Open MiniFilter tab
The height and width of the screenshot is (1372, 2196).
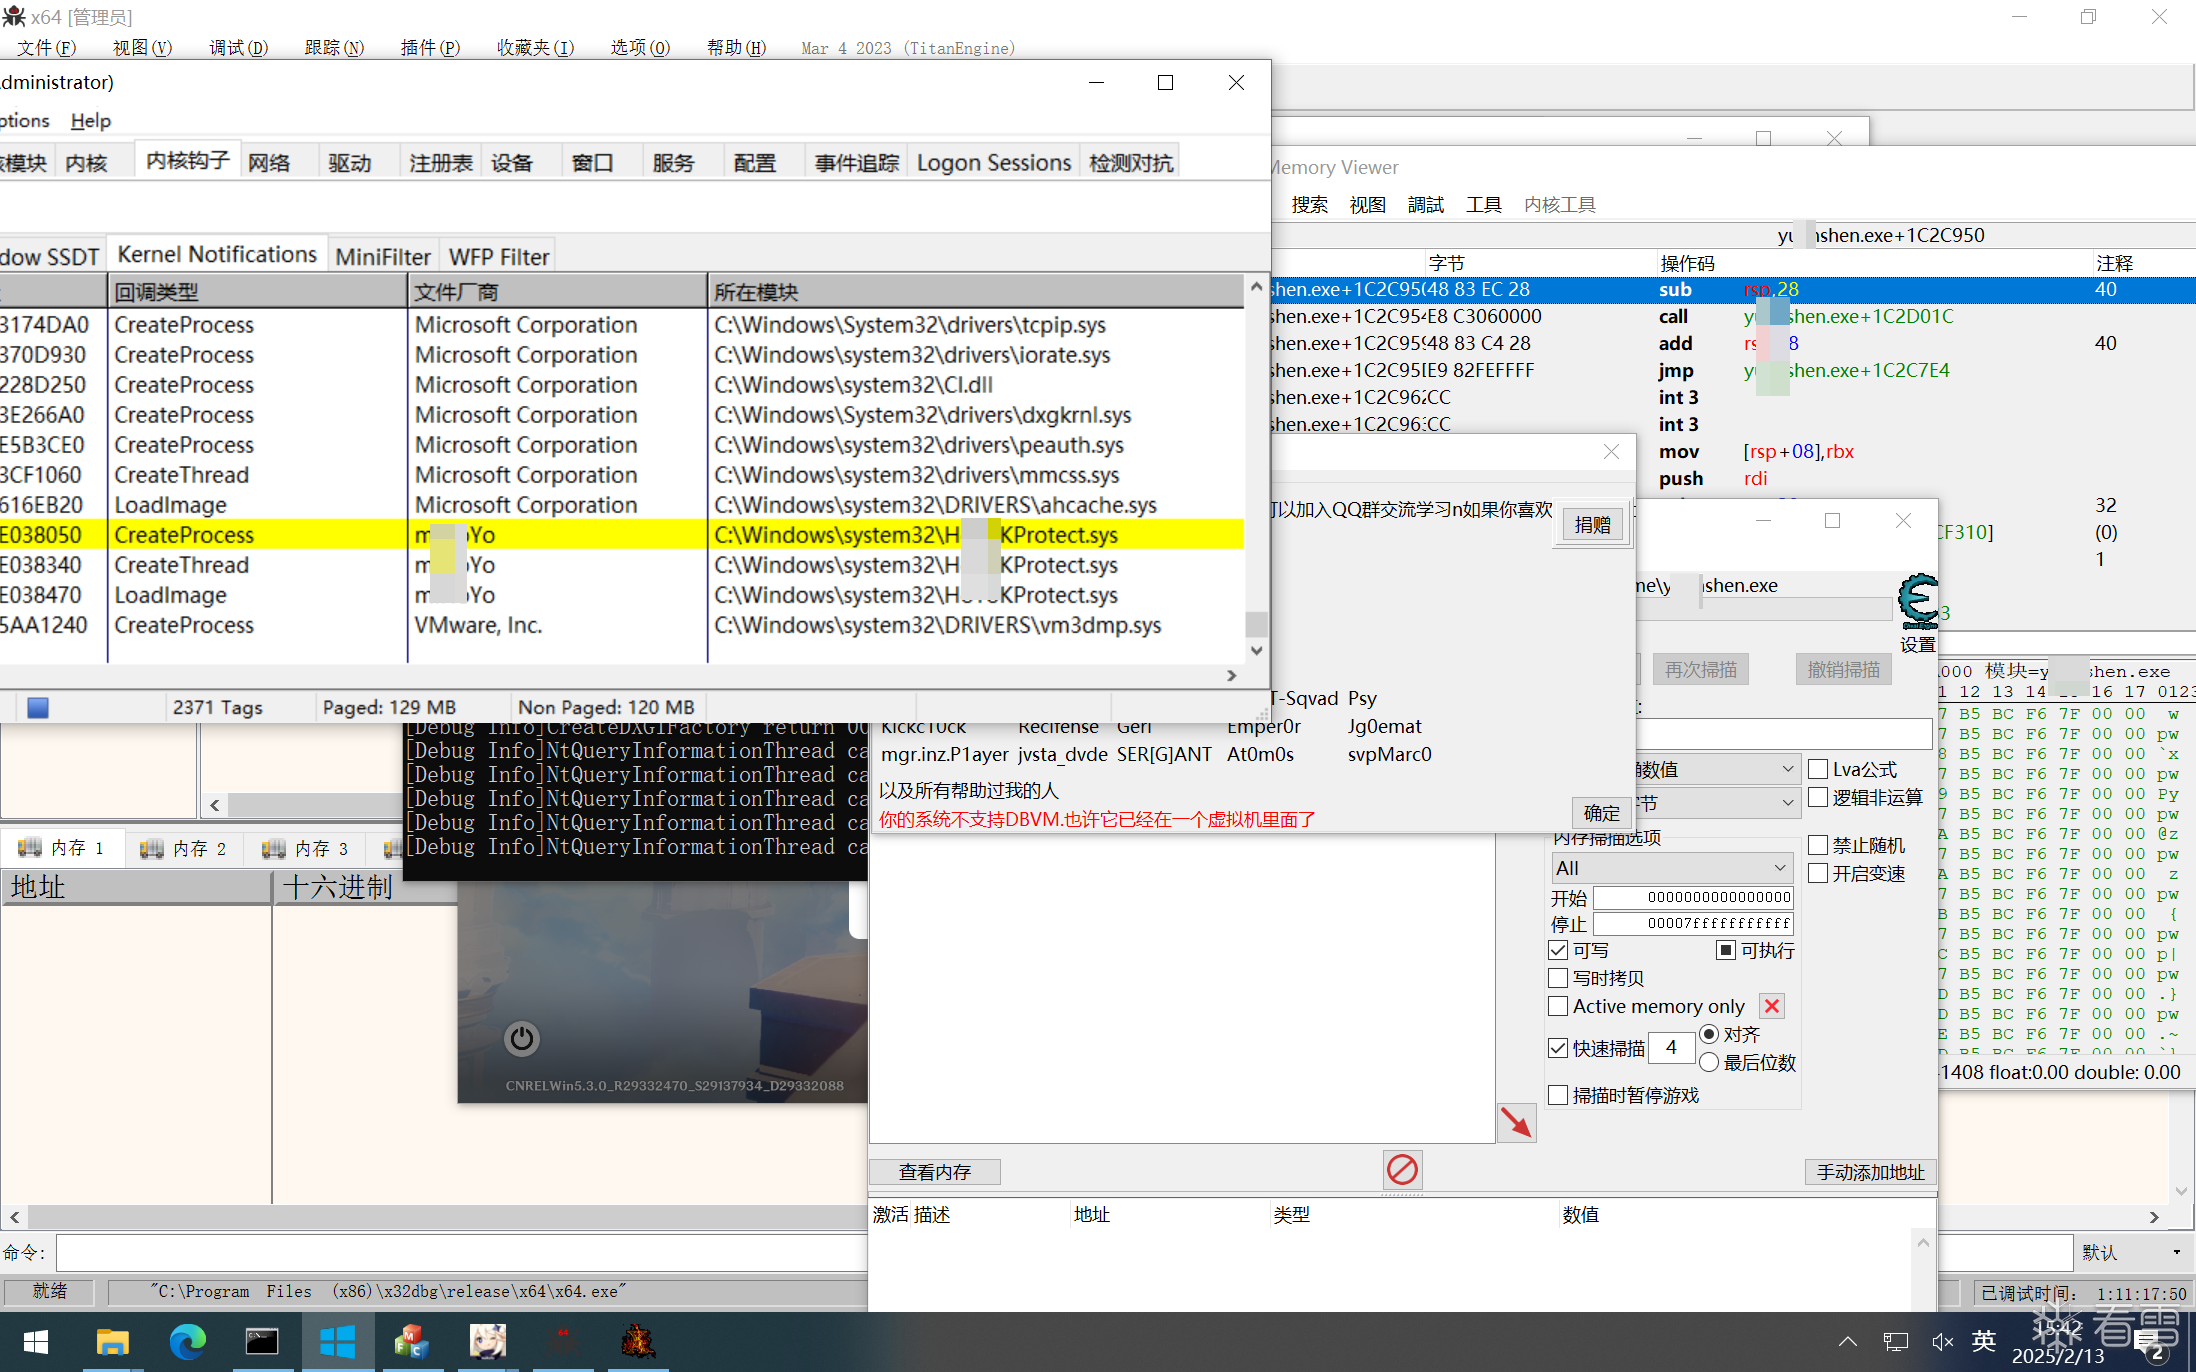pyautogui.click(x=383, y=257)
